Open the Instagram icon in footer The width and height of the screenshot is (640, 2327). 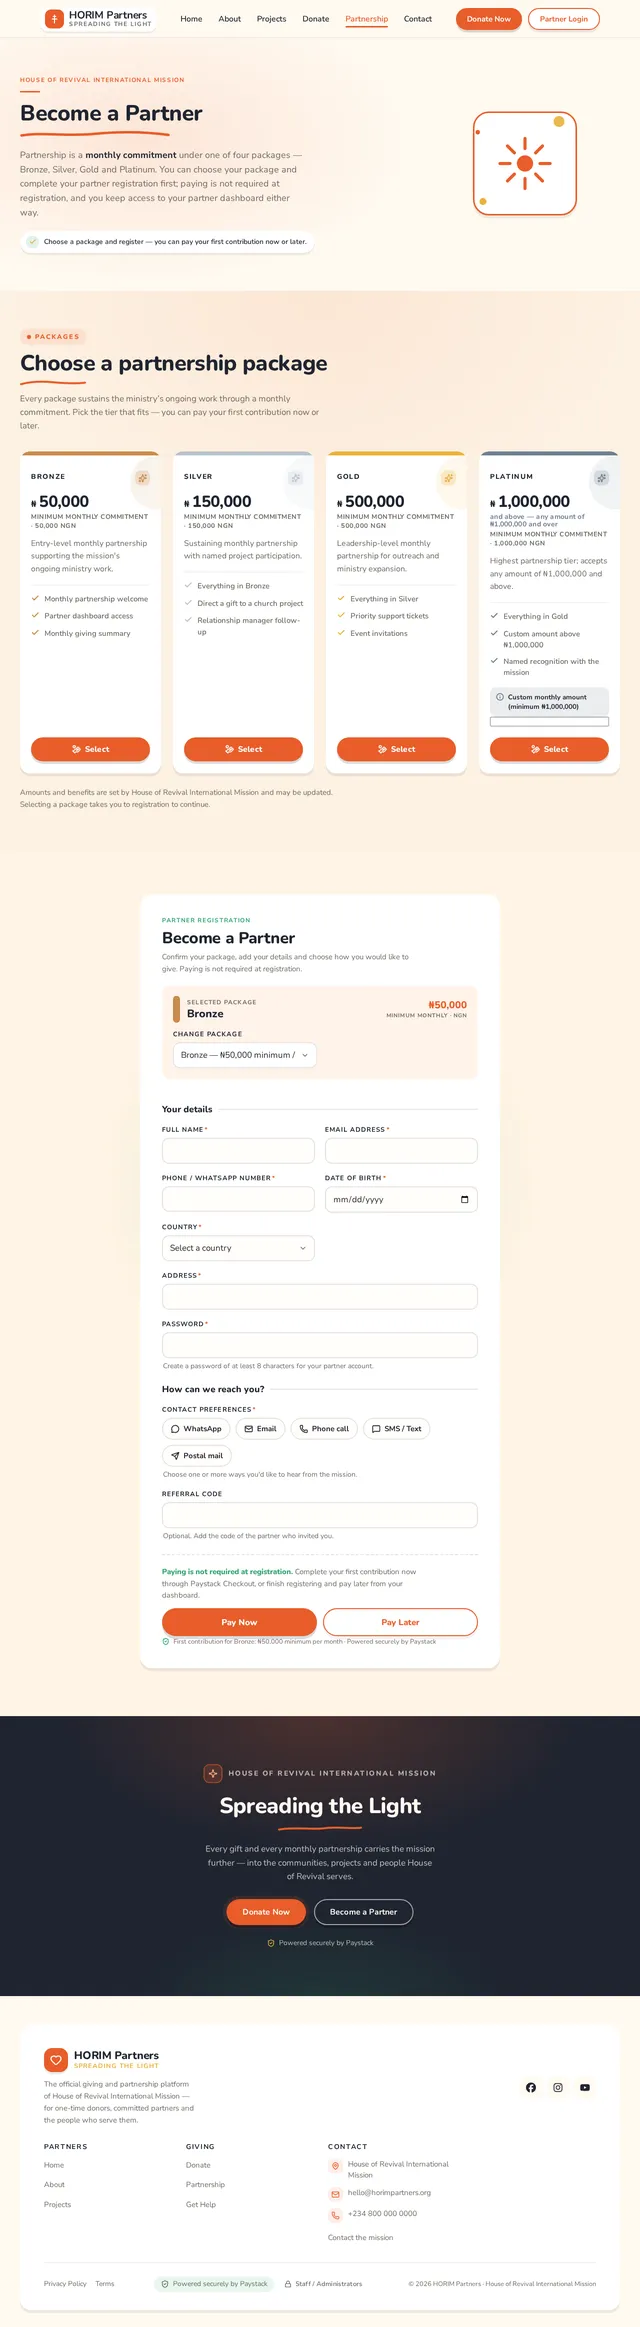[558, 2087]
